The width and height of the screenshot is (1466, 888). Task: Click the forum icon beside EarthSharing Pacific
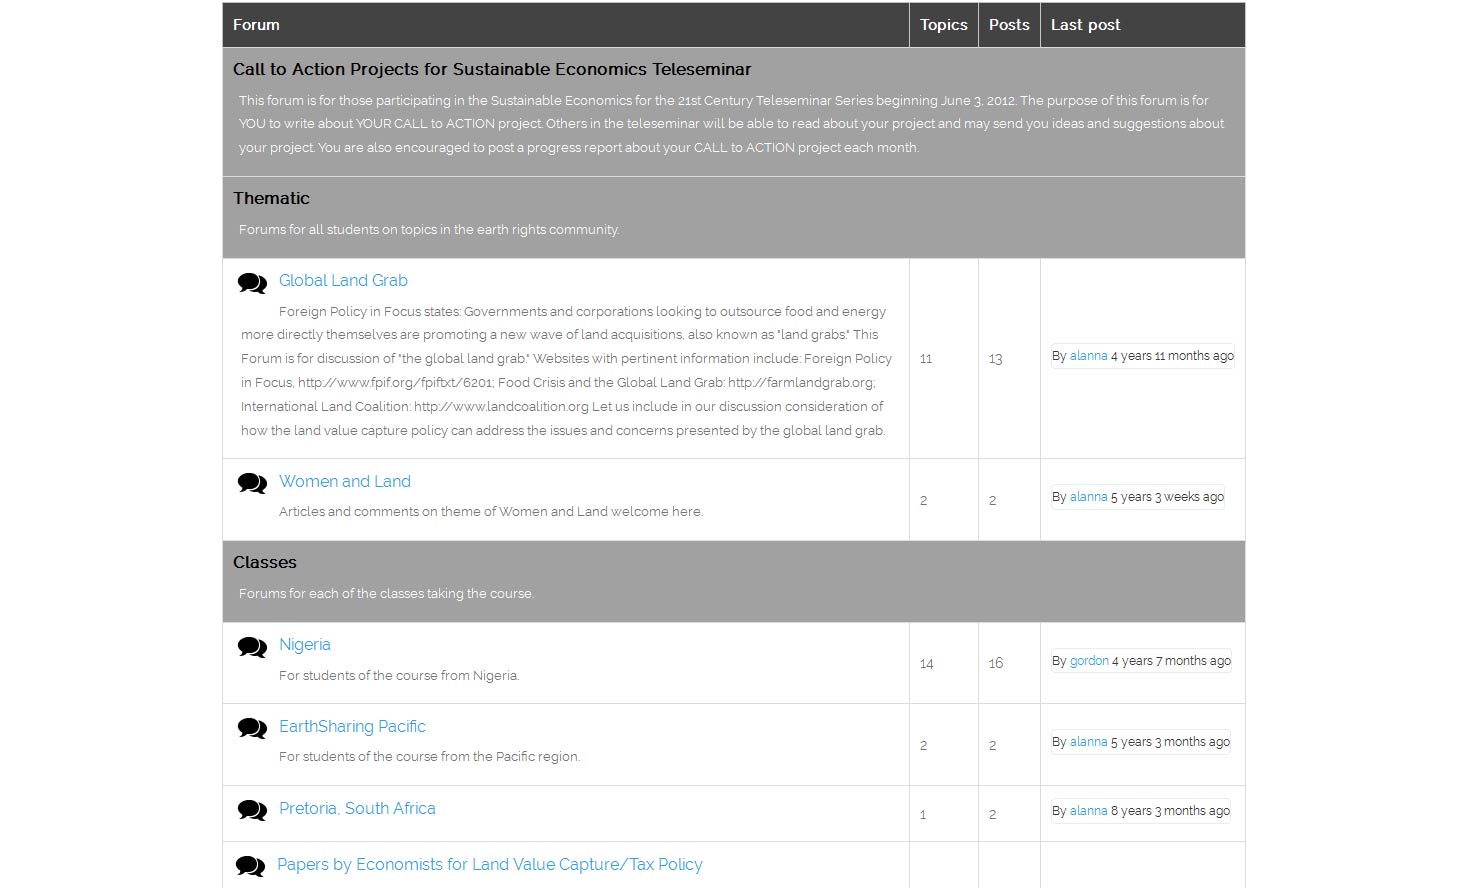(x=252, y=729)
